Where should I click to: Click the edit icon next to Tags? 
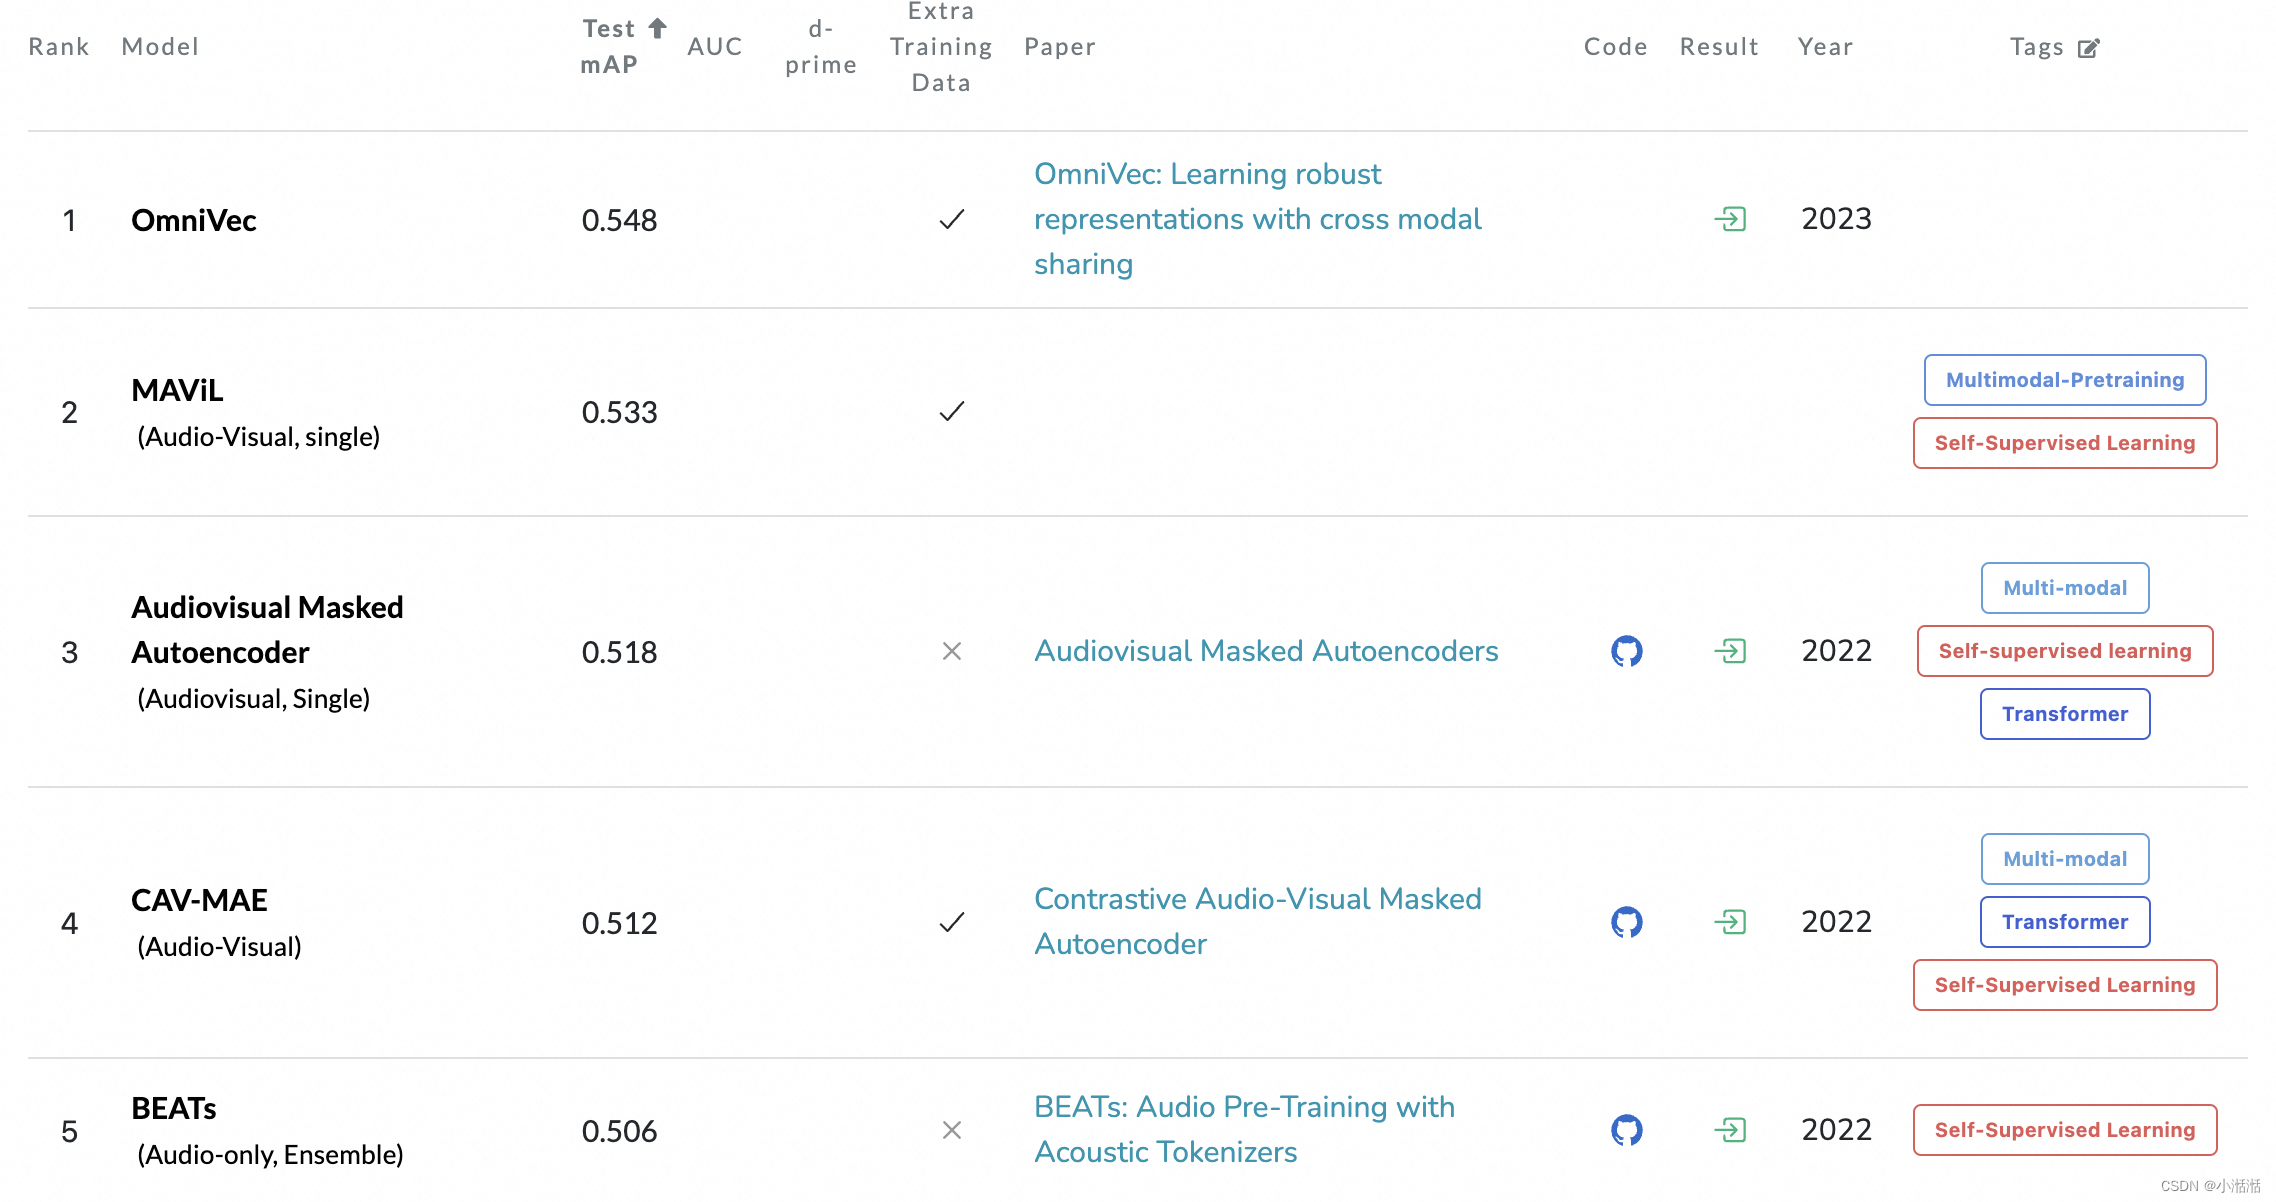[2088, 48]
